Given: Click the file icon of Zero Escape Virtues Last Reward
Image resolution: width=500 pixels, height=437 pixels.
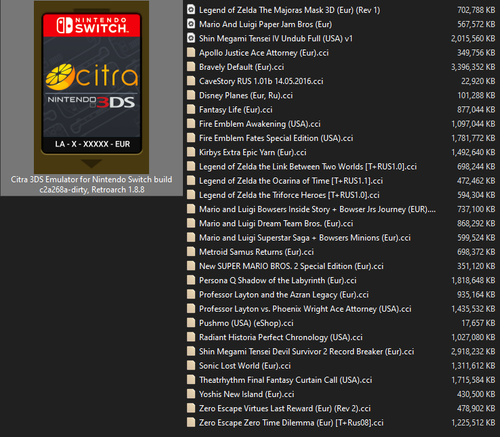Looking at the screenshot, I should (191, 408).
